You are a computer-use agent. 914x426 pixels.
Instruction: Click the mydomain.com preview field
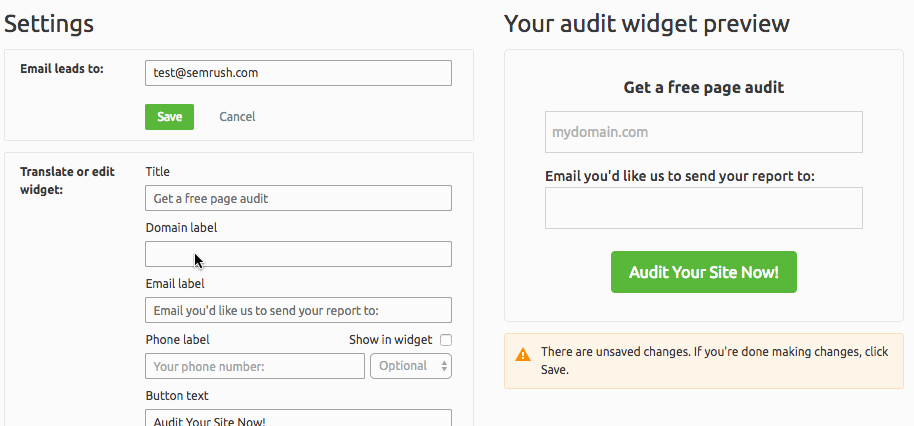[704, 132]
